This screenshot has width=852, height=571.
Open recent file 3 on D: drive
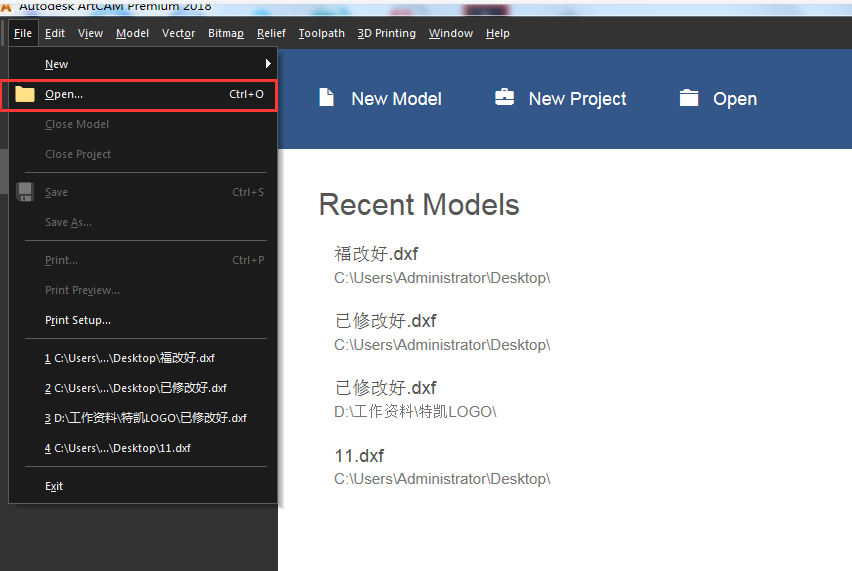click(145, 418)
